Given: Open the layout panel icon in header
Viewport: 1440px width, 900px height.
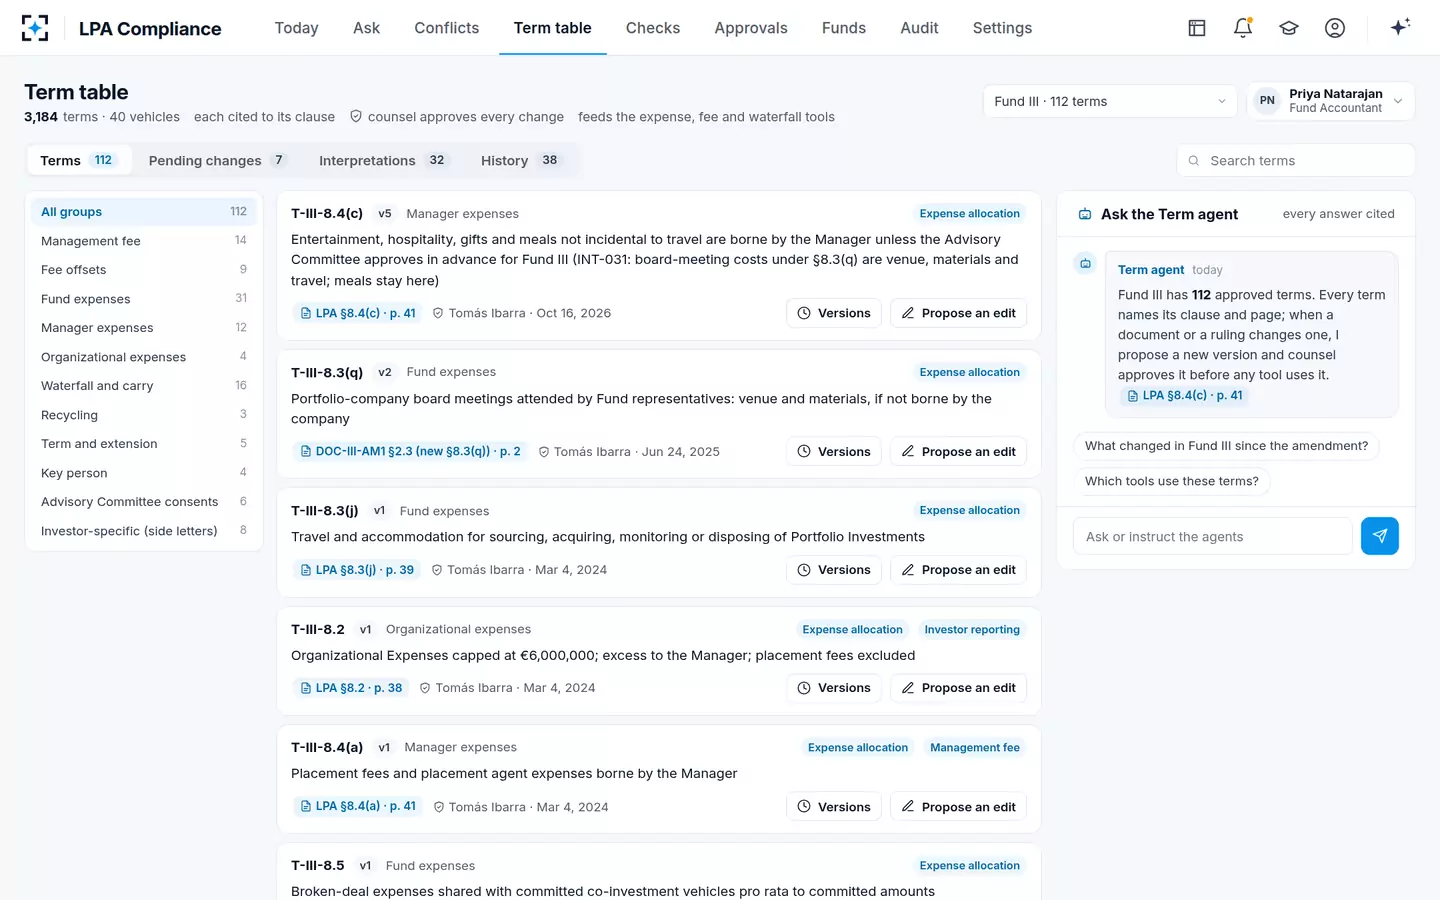Looking at the screenshot, I should tap(1197, 28).
